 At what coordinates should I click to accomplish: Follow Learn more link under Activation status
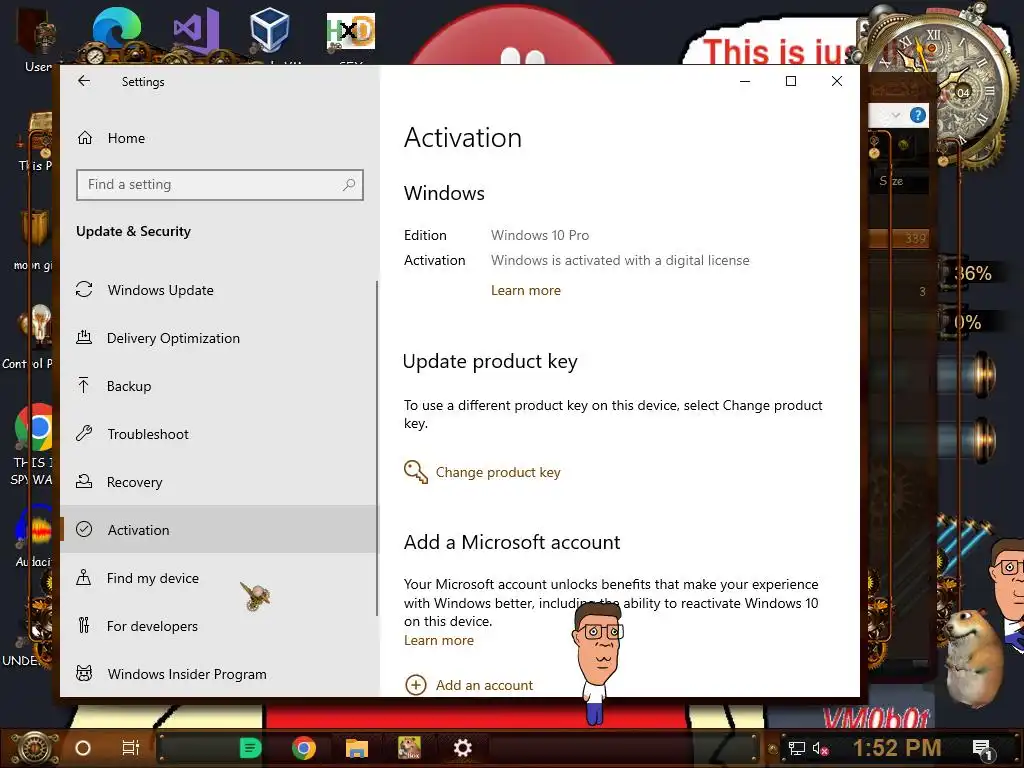[x=526, y=291]
